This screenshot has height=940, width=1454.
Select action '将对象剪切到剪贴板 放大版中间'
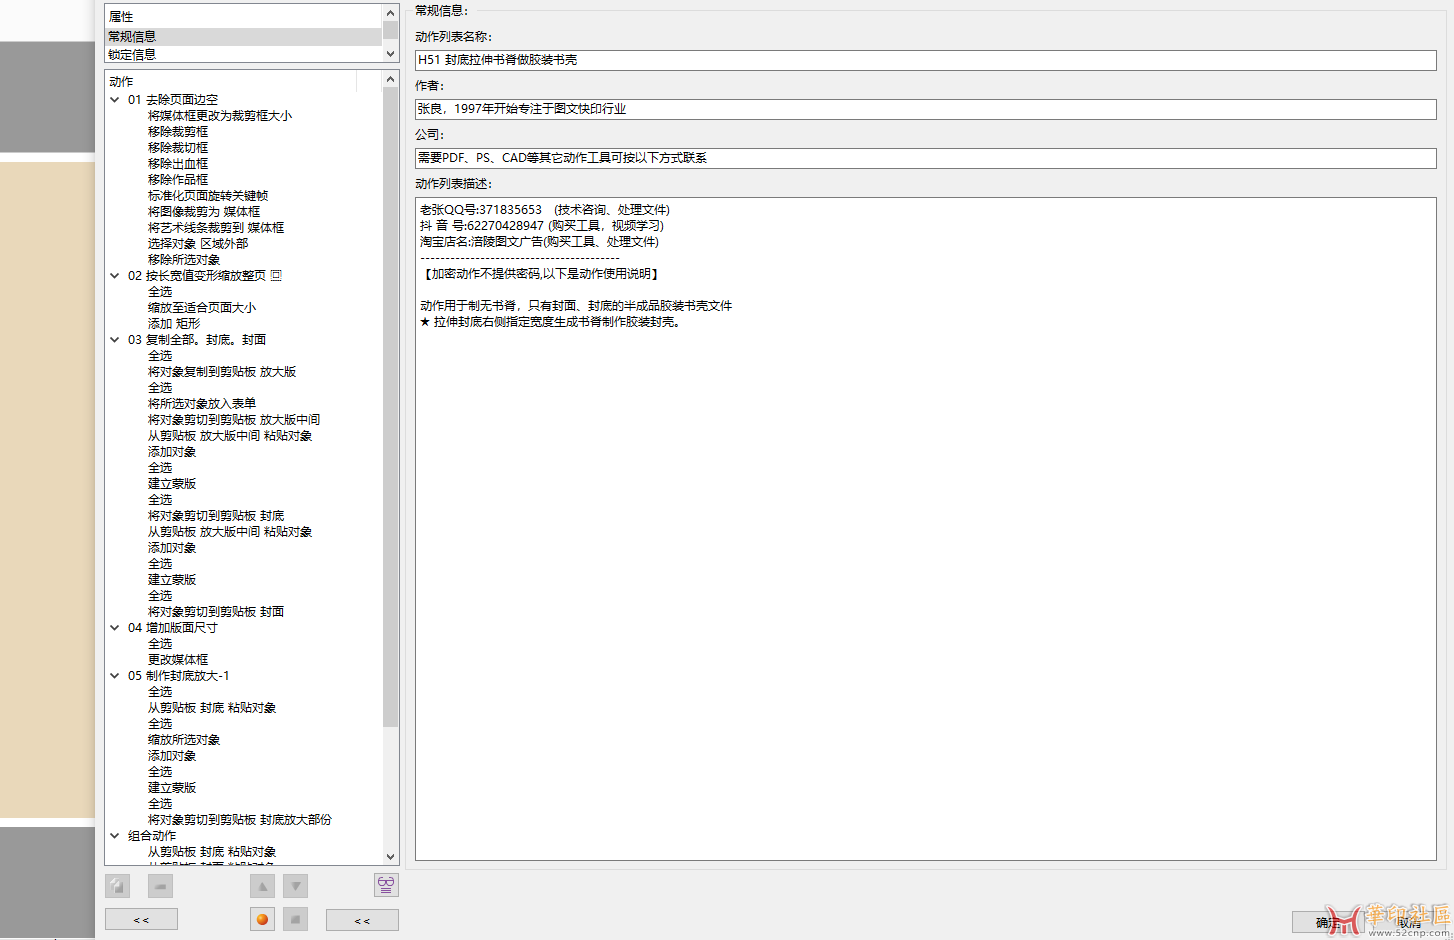coord(234,420)
